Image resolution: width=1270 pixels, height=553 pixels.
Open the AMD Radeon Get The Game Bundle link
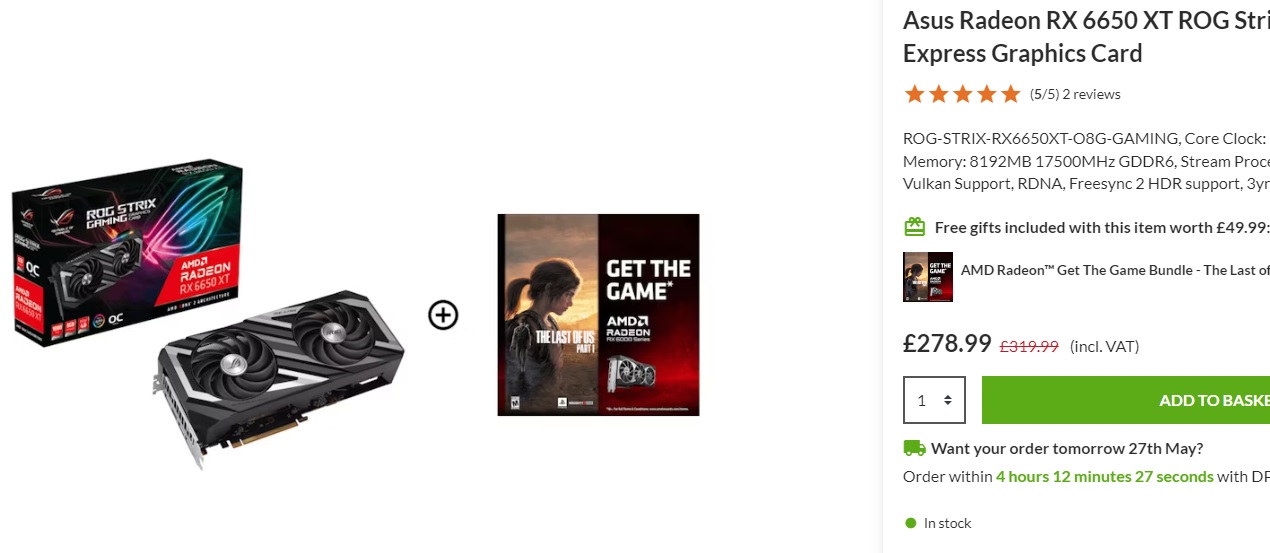click(x=1115, y=270)
